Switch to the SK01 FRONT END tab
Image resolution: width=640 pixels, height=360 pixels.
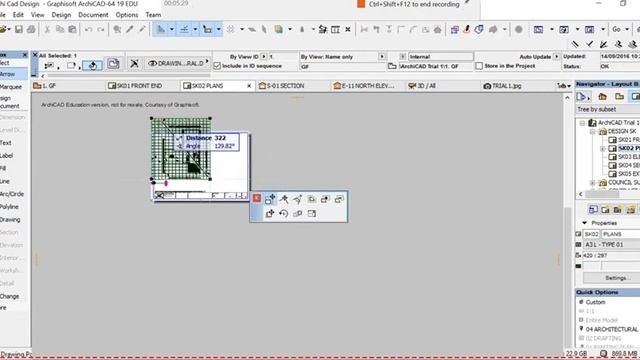(x=142, y=86)
